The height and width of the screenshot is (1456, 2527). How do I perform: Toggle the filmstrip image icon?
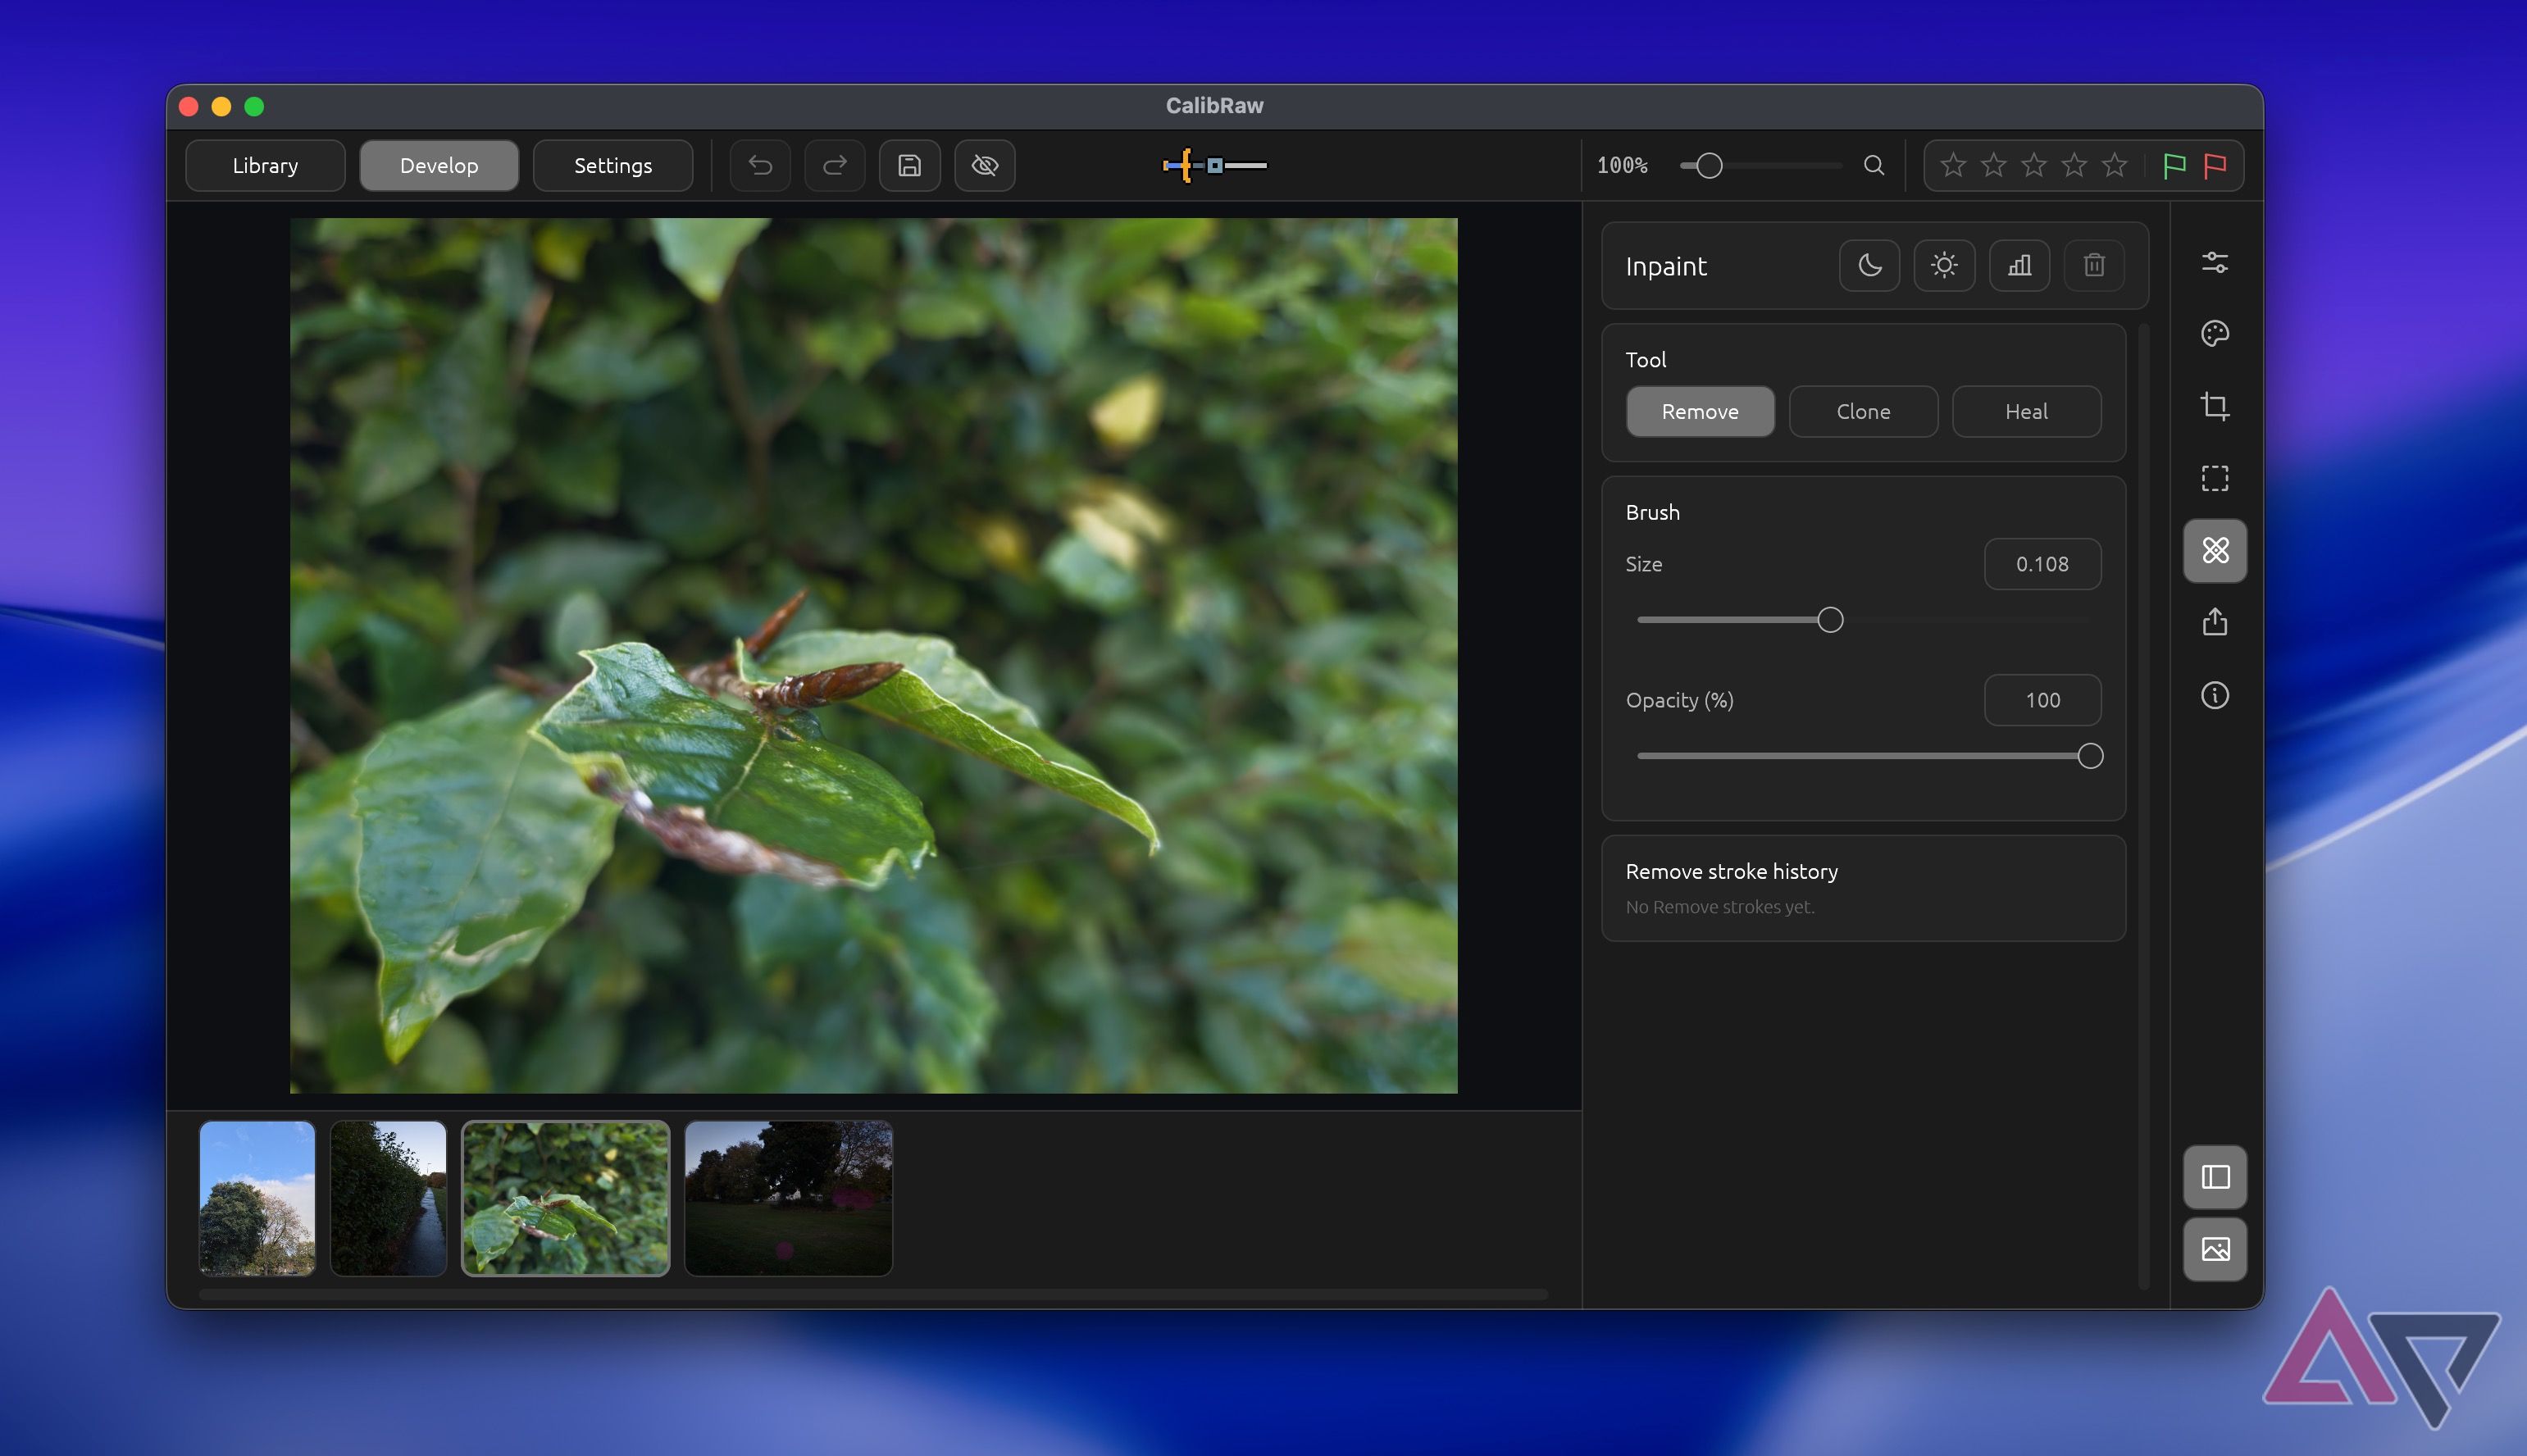click(x=2215, y=1249)
